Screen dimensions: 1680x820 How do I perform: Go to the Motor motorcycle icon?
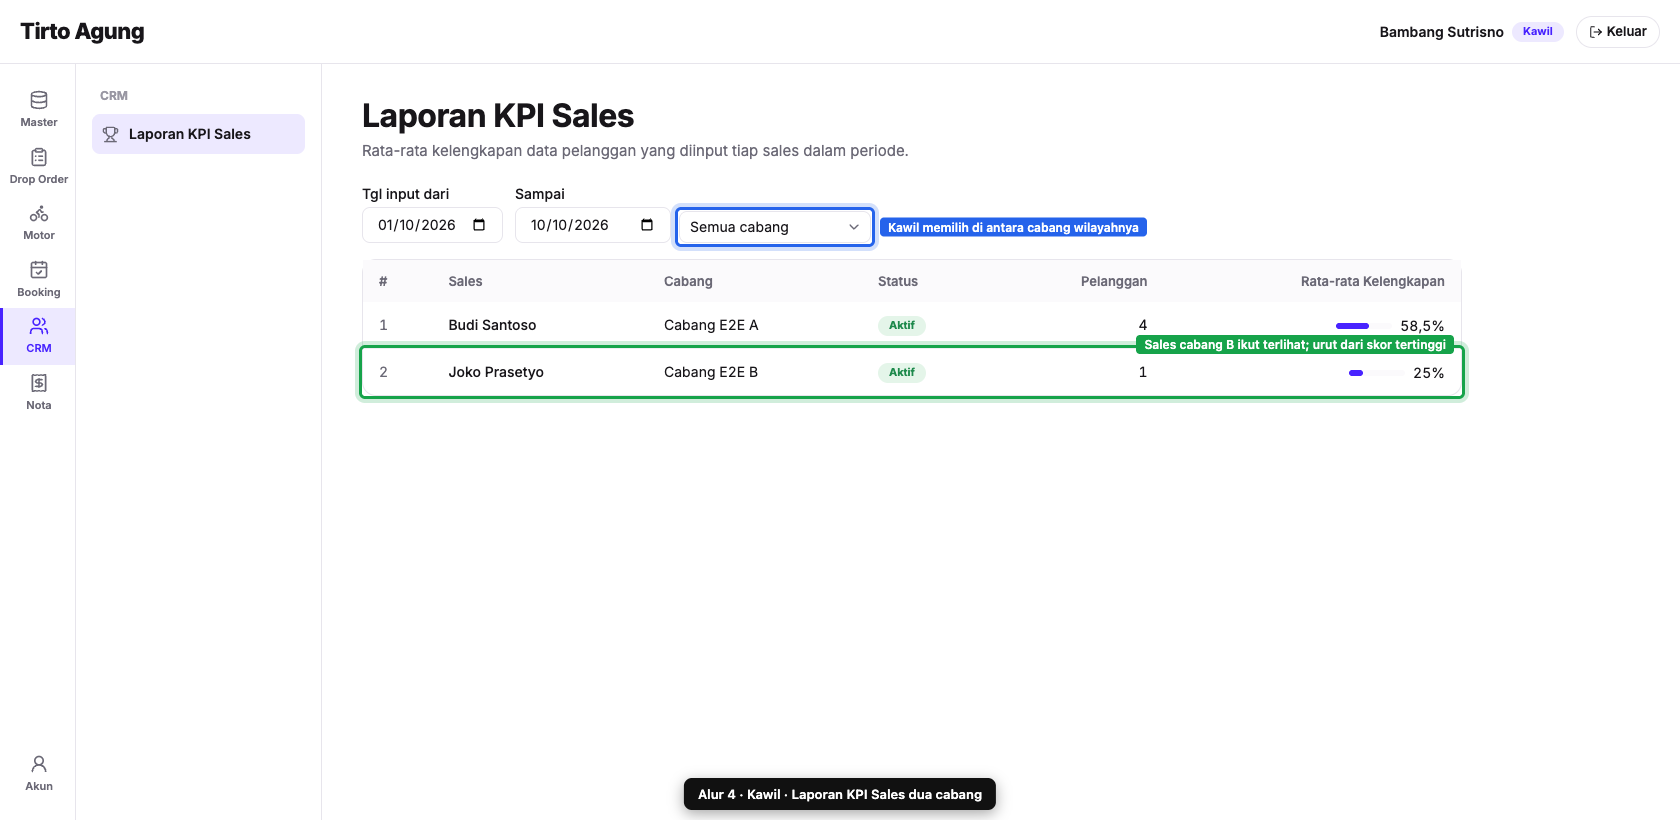tap(39, 213)
